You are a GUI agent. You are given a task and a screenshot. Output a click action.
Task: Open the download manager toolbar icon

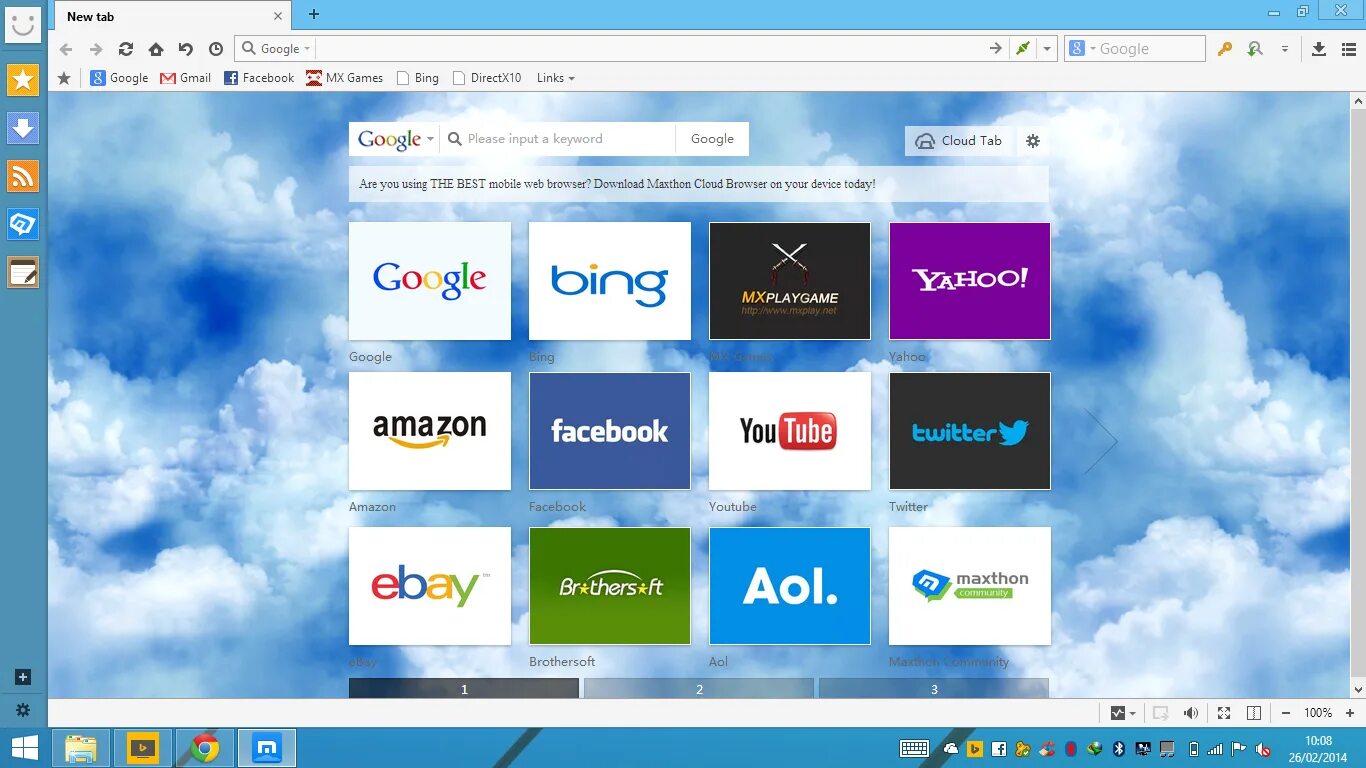(x=1318, y=49)
